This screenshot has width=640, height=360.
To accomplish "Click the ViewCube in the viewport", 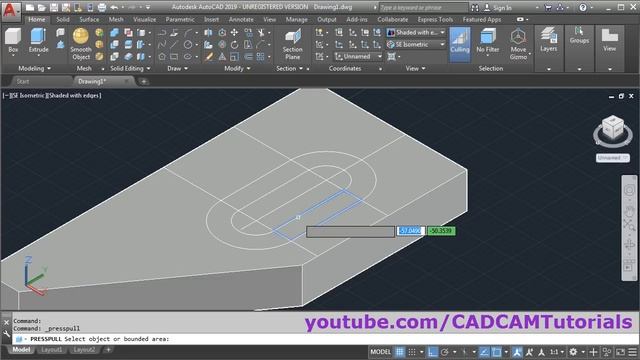I will point(613,128).
